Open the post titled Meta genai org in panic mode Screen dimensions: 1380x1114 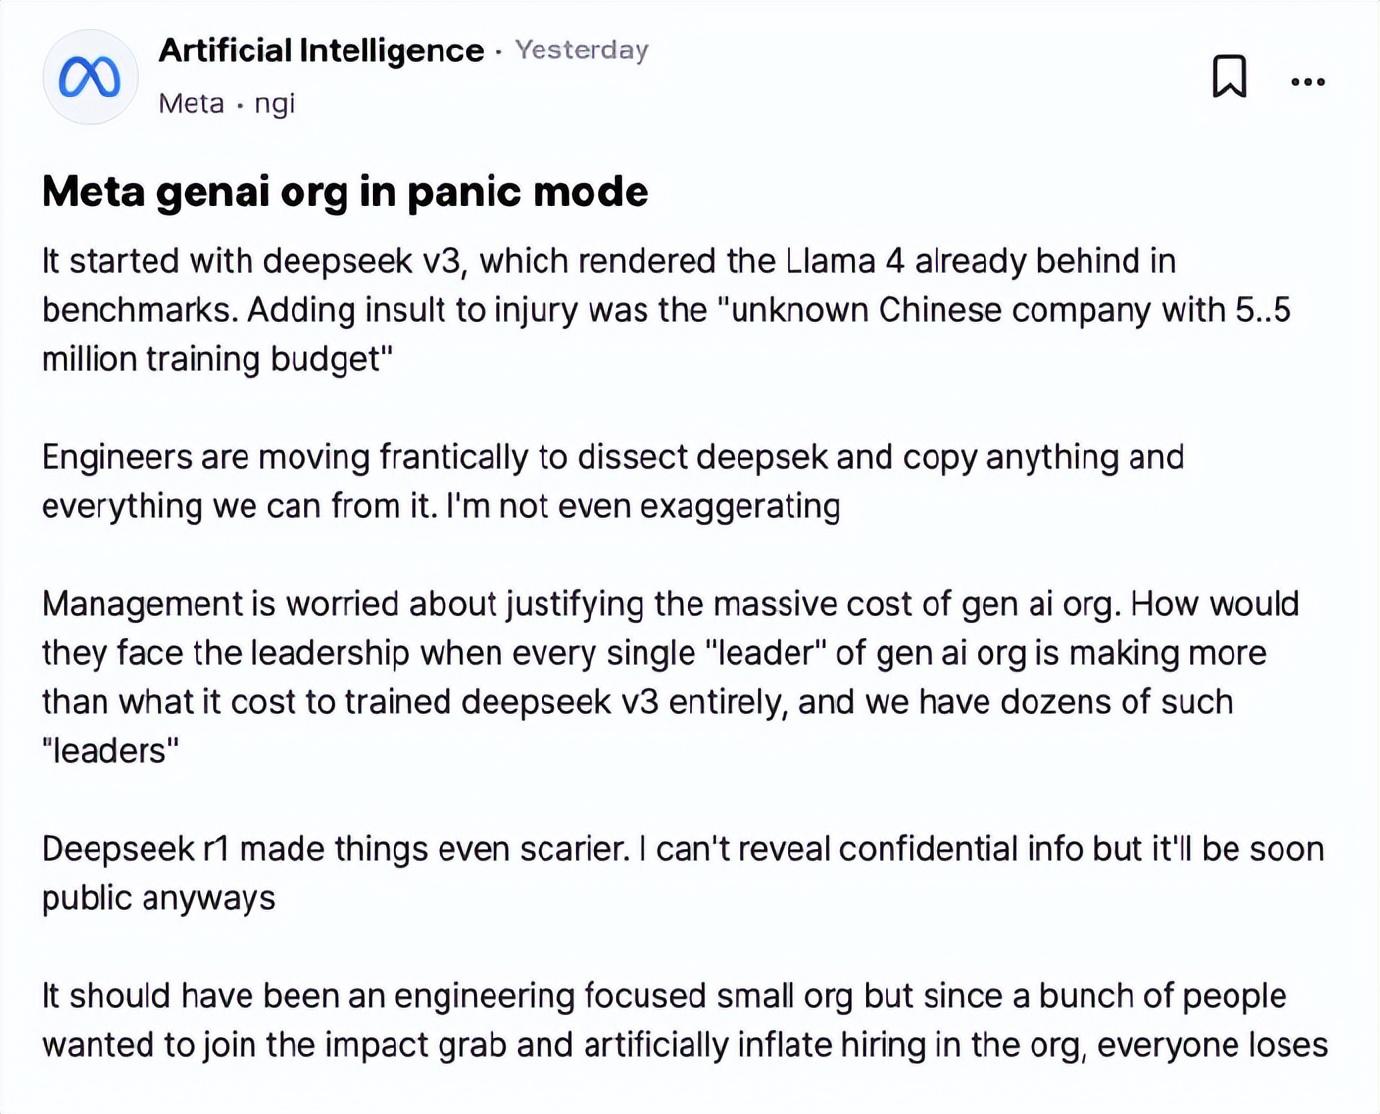345,191
